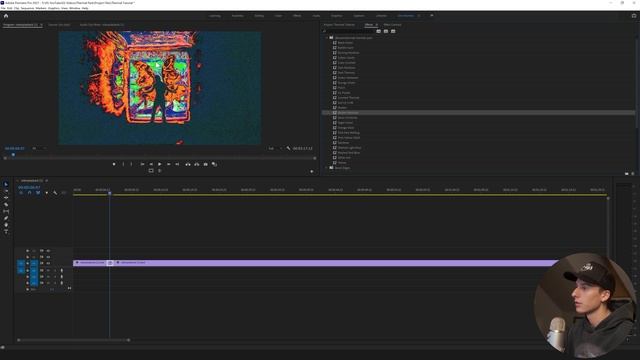Click Mark Out in the Program monitor
640x360 pixels.
(131, 164)
